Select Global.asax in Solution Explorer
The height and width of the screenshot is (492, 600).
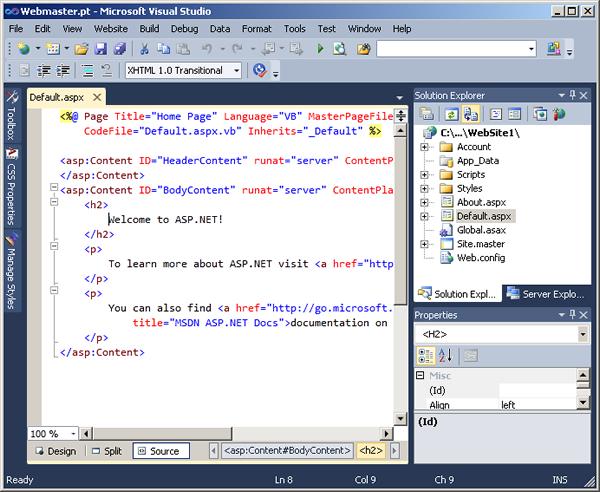[x=481, y=230]
